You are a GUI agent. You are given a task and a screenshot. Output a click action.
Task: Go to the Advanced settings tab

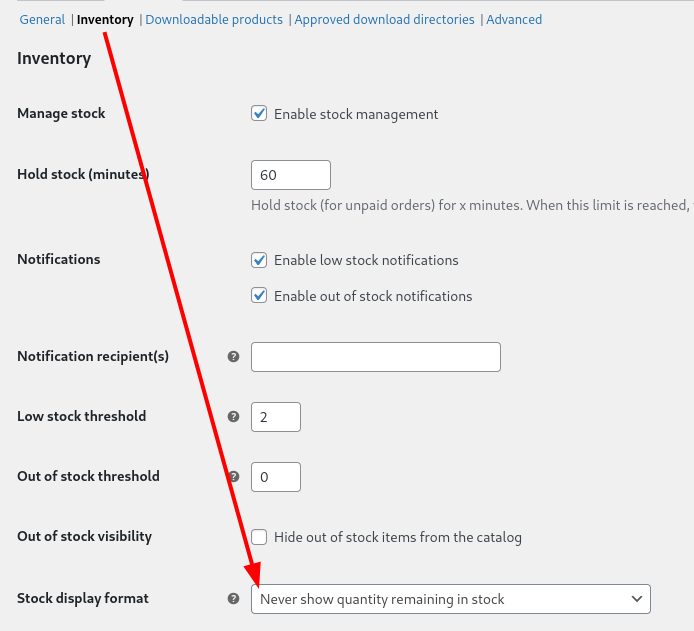[514, 19]
